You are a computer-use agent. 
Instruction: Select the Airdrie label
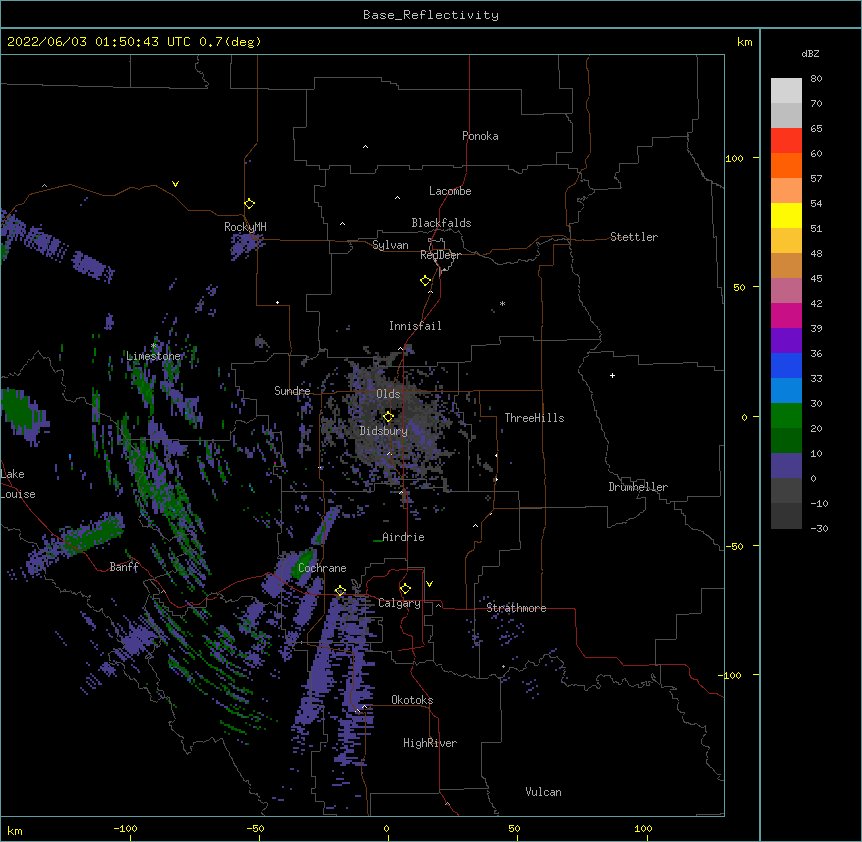pos(403,537)
